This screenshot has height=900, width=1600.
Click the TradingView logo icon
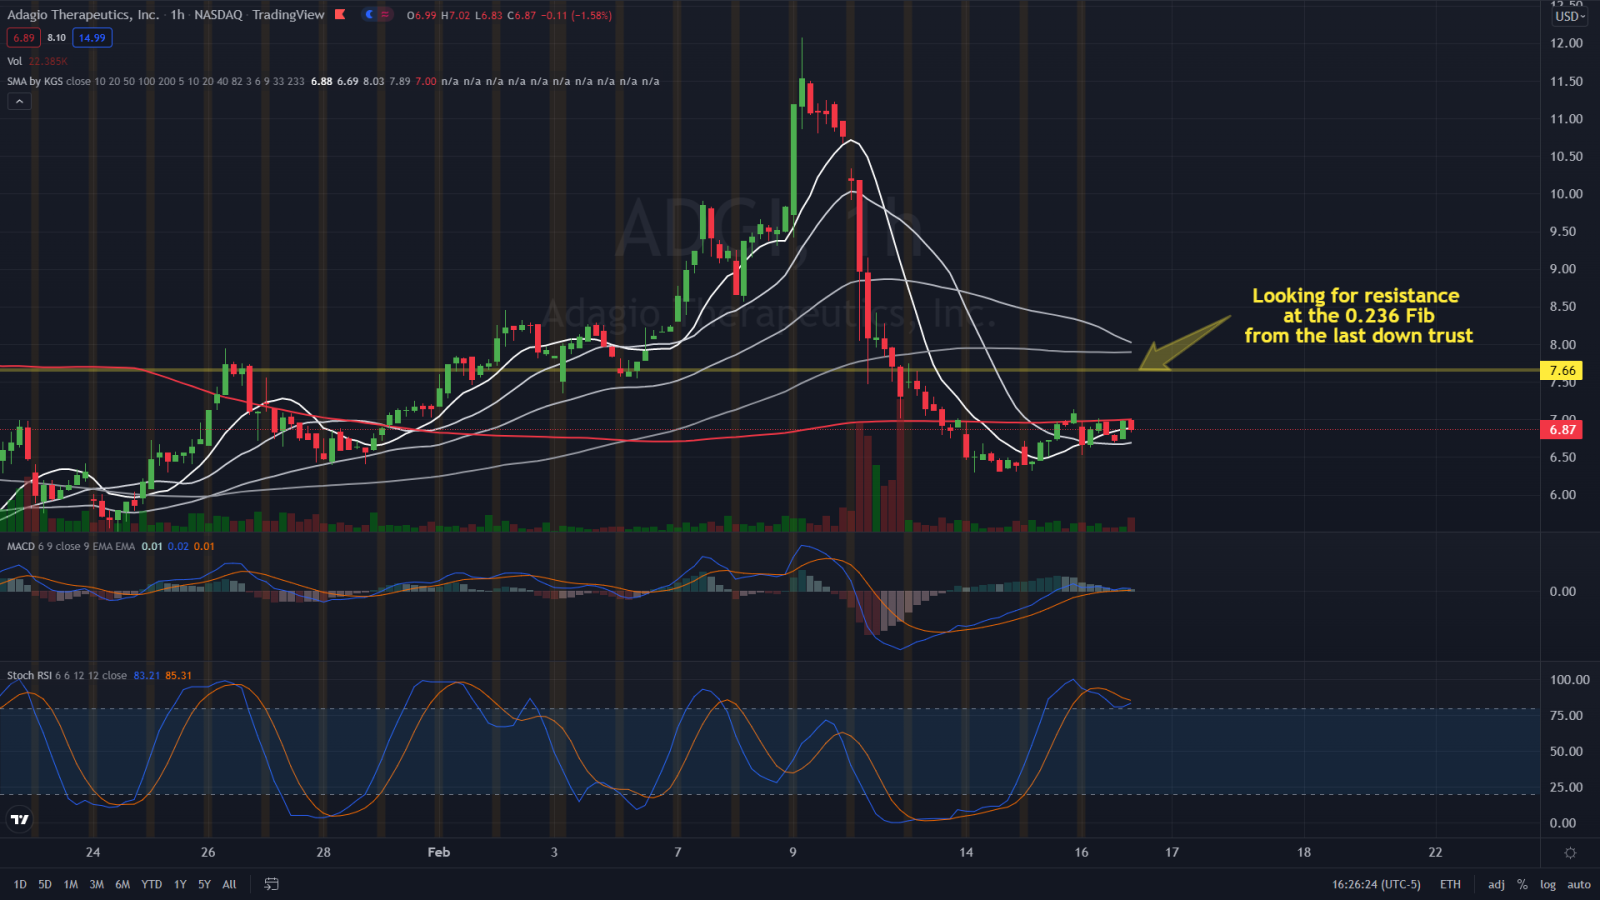[x=20, y=819]
